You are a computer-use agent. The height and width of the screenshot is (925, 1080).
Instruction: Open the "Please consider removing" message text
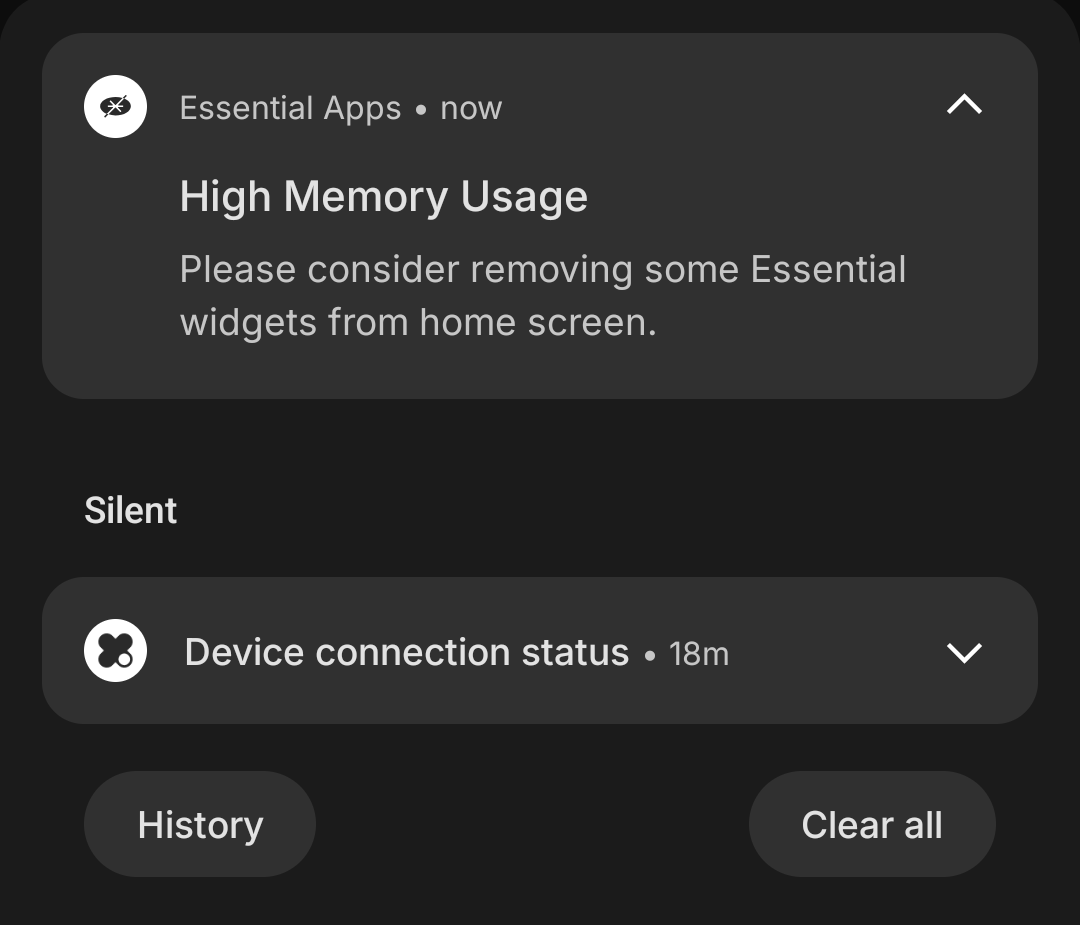pos(542,270)
